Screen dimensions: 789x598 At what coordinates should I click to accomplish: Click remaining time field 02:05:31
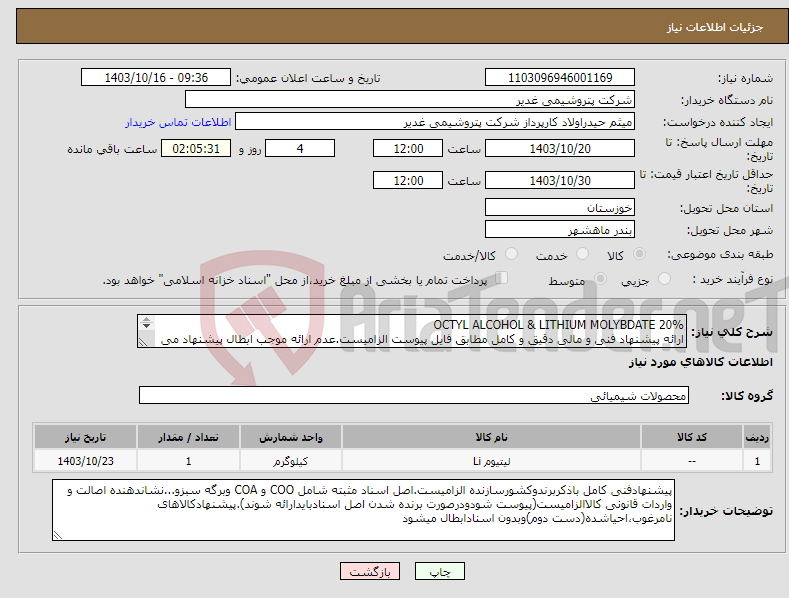(x=196, y=148)
